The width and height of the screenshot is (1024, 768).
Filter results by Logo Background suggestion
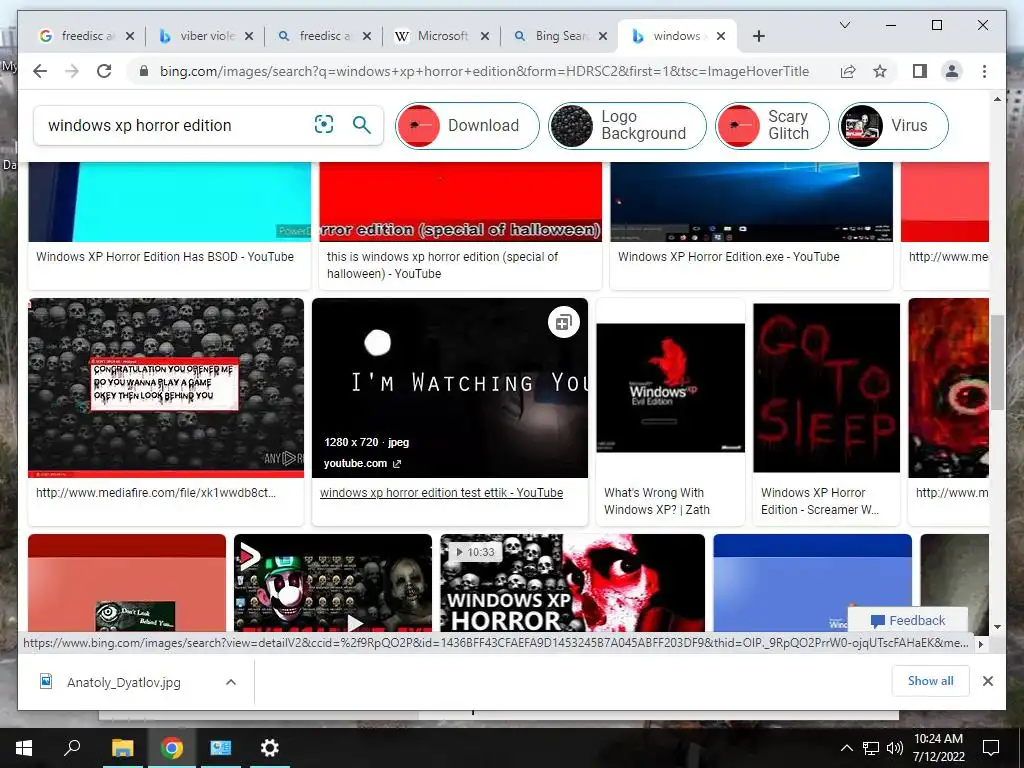pos(627,125)
